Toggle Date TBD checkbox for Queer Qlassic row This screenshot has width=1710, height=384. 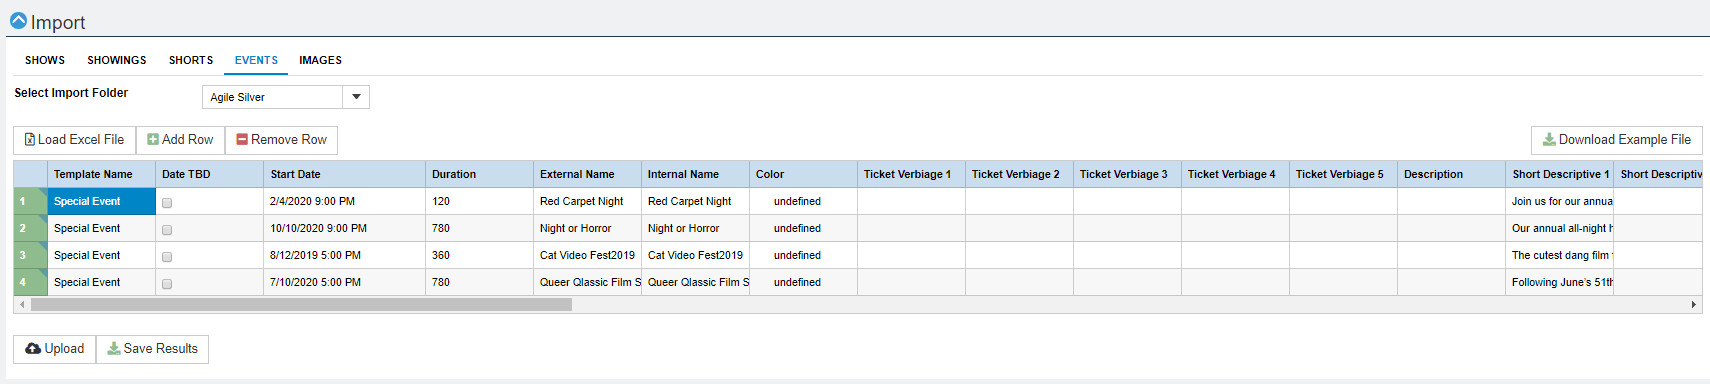167,283
